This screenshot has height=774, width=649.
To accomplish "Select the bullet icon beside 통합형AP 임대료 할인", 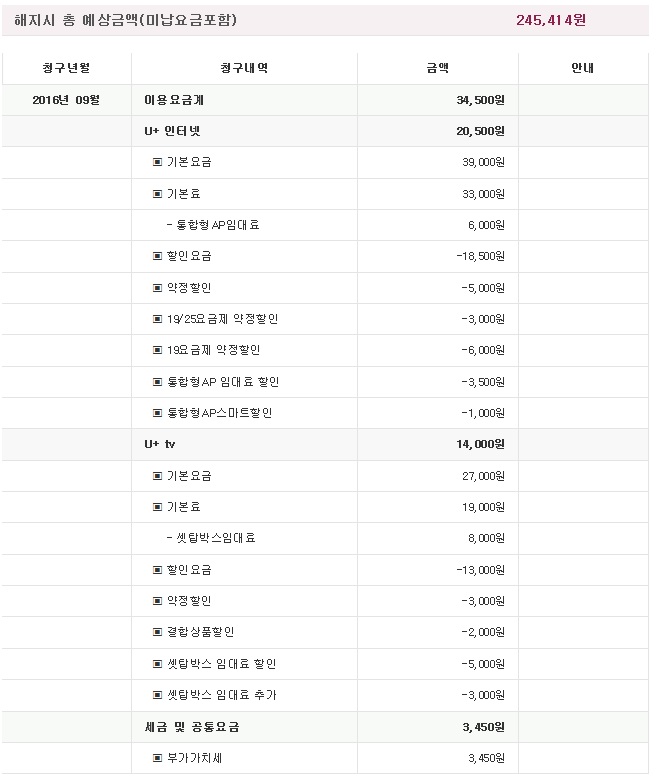I will tap(157, 382).
